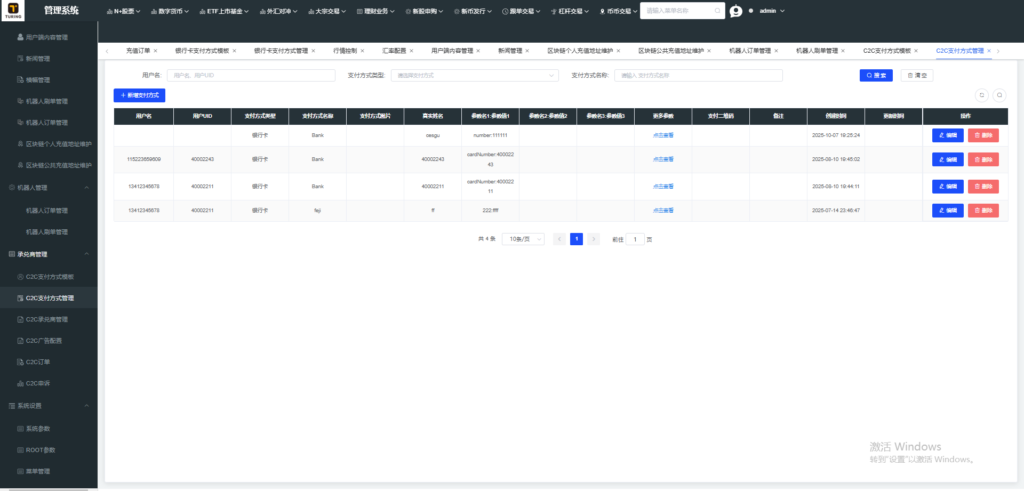This screenshot has height=491, width=1024.
Task: Open the N+股票 top menu dropdown
Action: [x=123, y=11]
